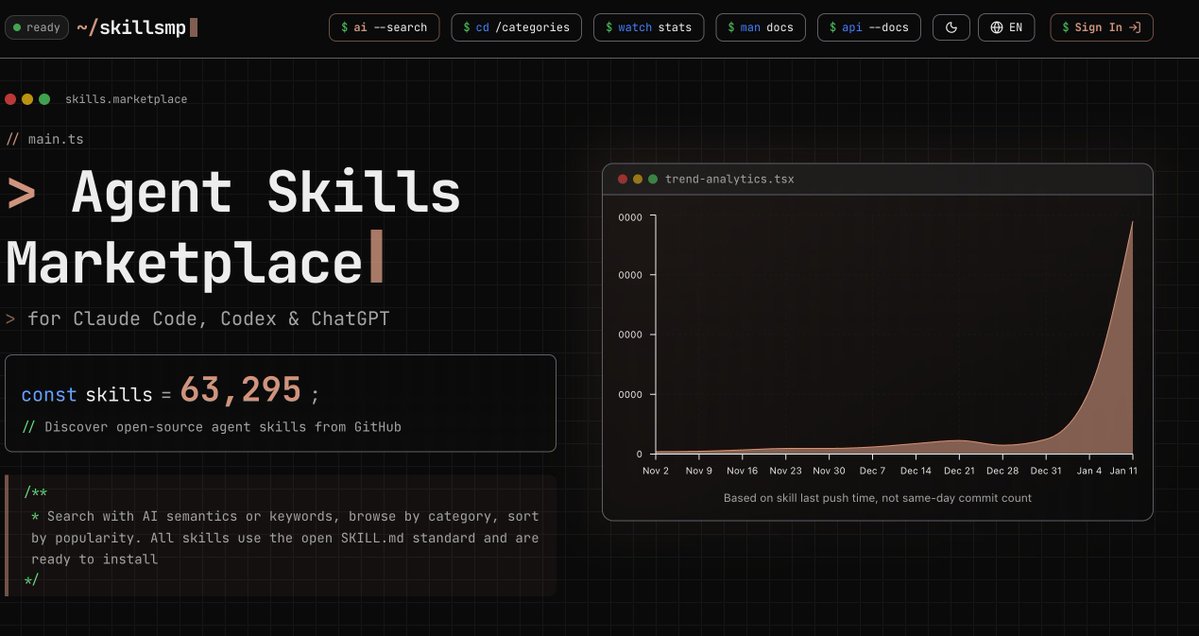
Task: Expand the man docs section
Action: pos(761,27)
